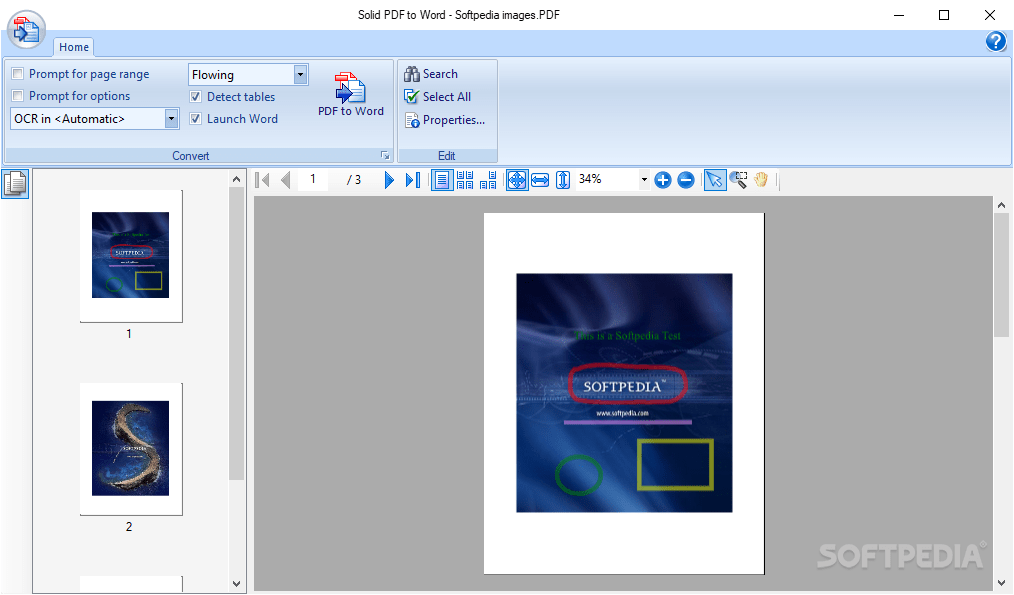The image size is (1014, 595).
Task: Uncheck Detect tables
Action: (x=195, y=97)
